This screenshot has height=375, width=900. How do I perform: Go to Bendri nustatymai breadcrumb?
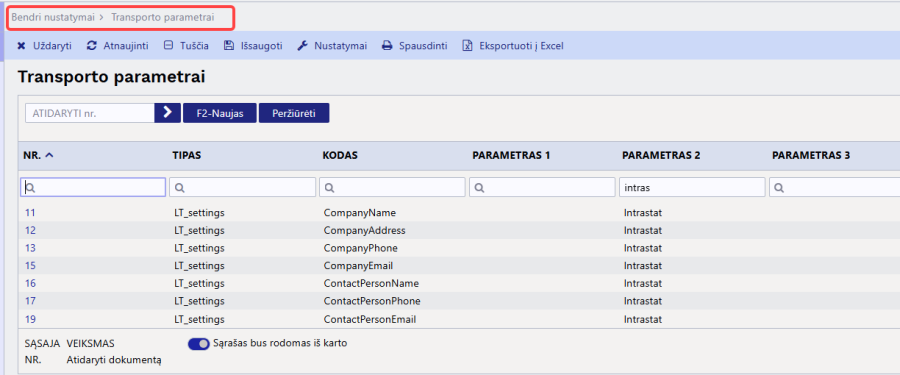53,17
